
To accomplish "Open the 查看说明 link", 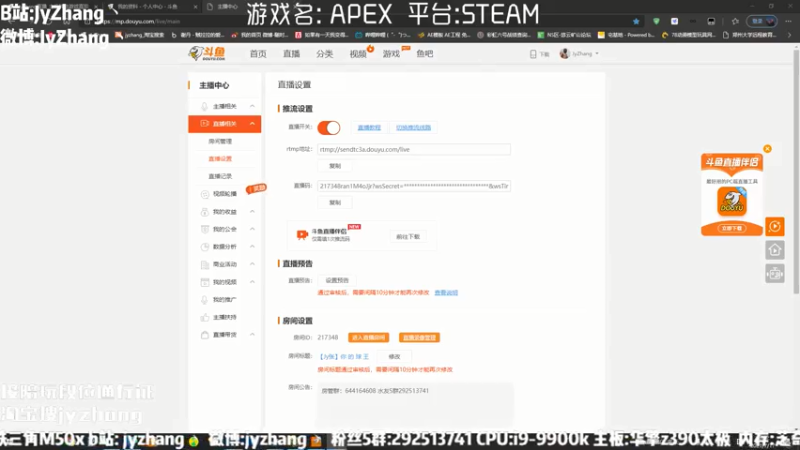I will [446, 293].
